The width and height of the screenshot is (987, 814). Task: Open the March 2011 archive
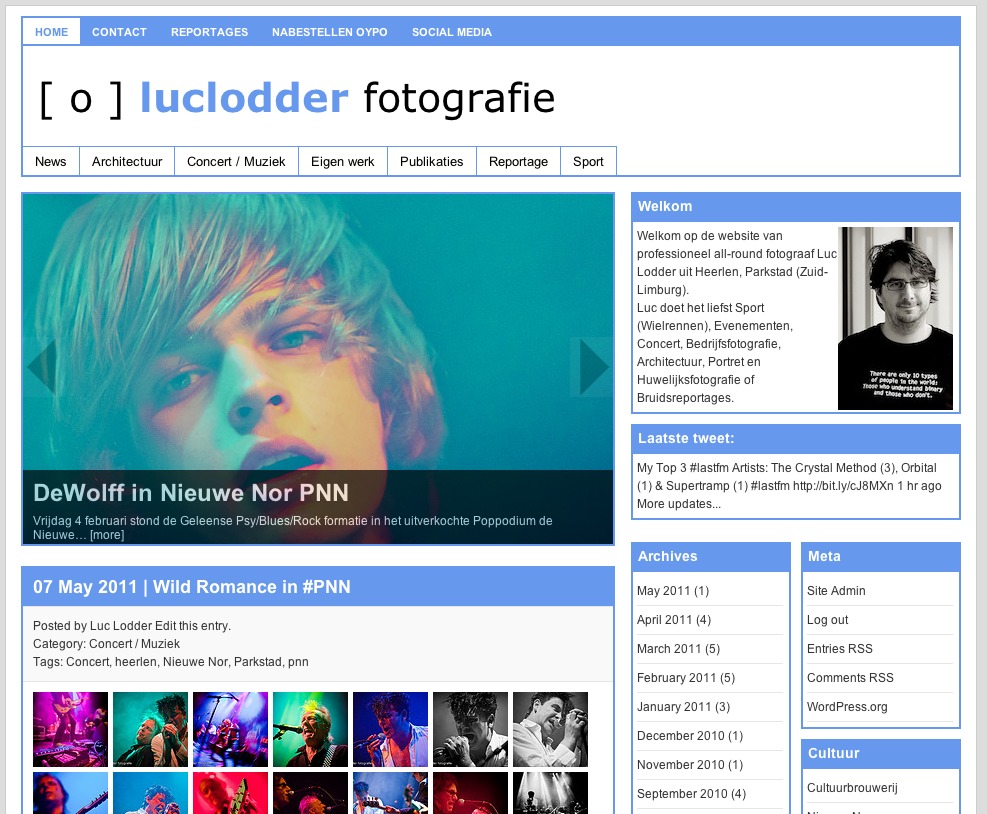click(x=668, y=649)
